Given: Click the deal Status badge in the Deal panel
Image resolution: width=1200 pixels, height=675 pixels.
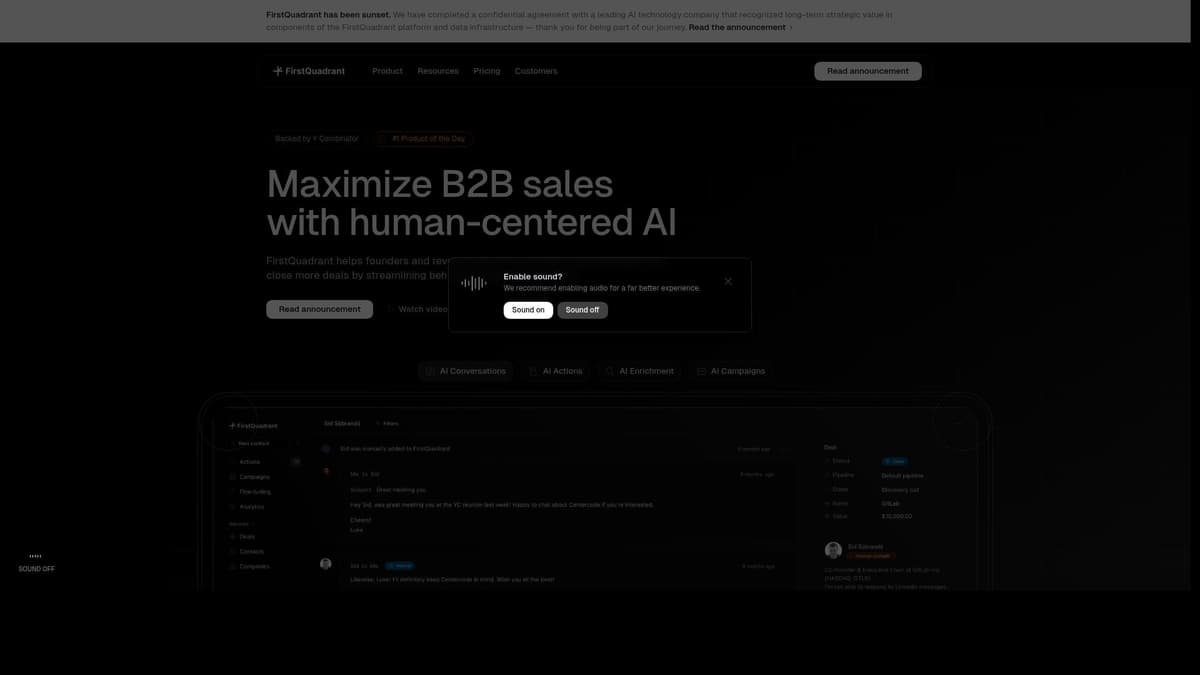Looking at the screenshot, I should (895, 461).
